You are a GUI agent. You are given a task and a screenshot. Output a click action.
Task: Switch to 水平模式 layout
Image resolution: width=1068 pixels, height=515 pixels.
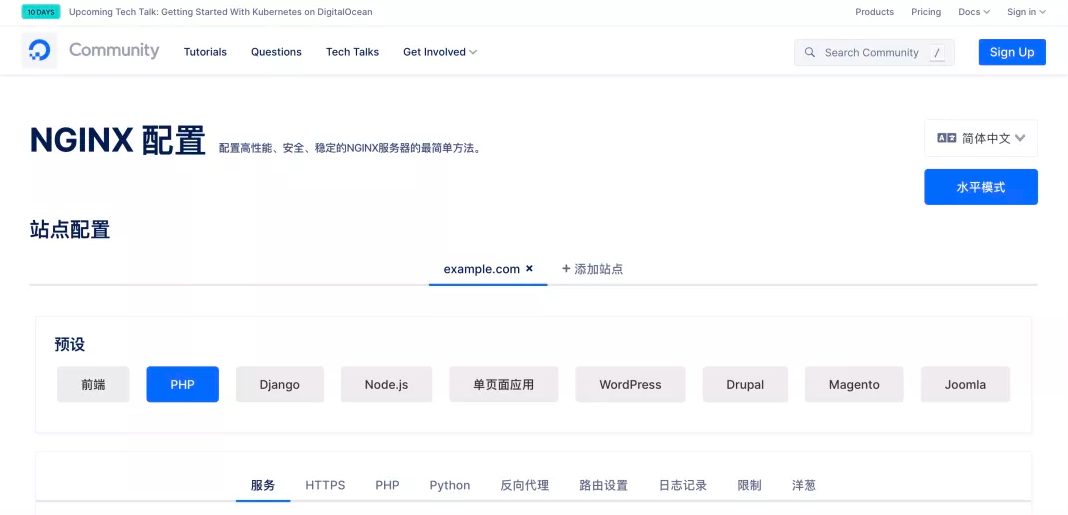pos(981,187)
